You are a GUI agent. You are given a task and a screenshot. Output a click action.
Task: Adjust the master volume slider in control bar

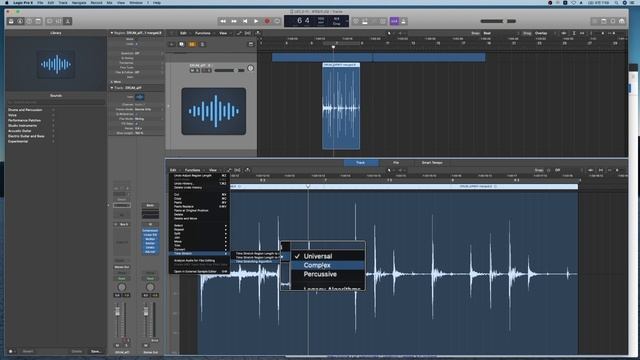coord(498,21)
